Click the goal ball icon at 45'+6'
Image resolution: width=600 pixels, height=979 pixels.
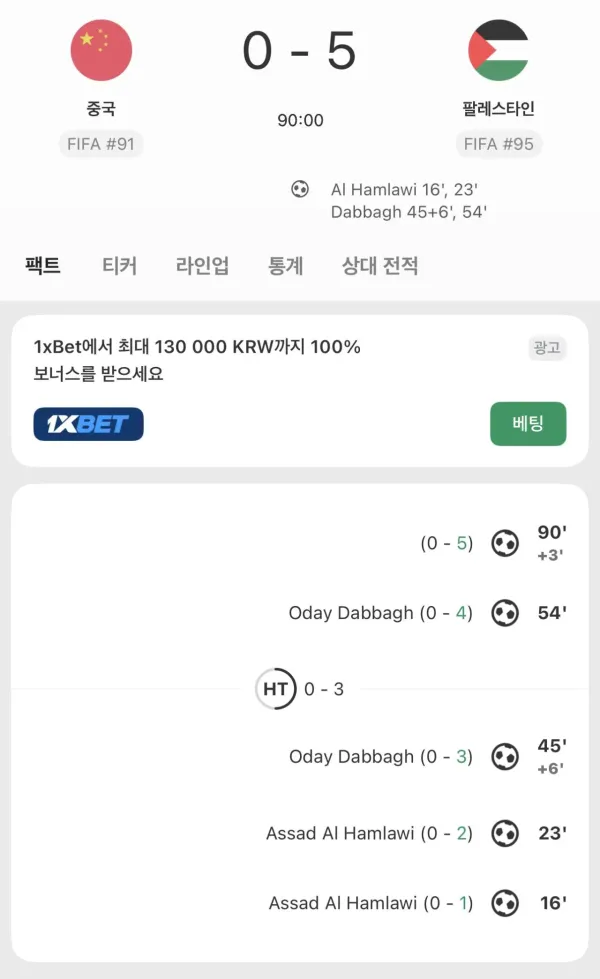coord(504,757)
